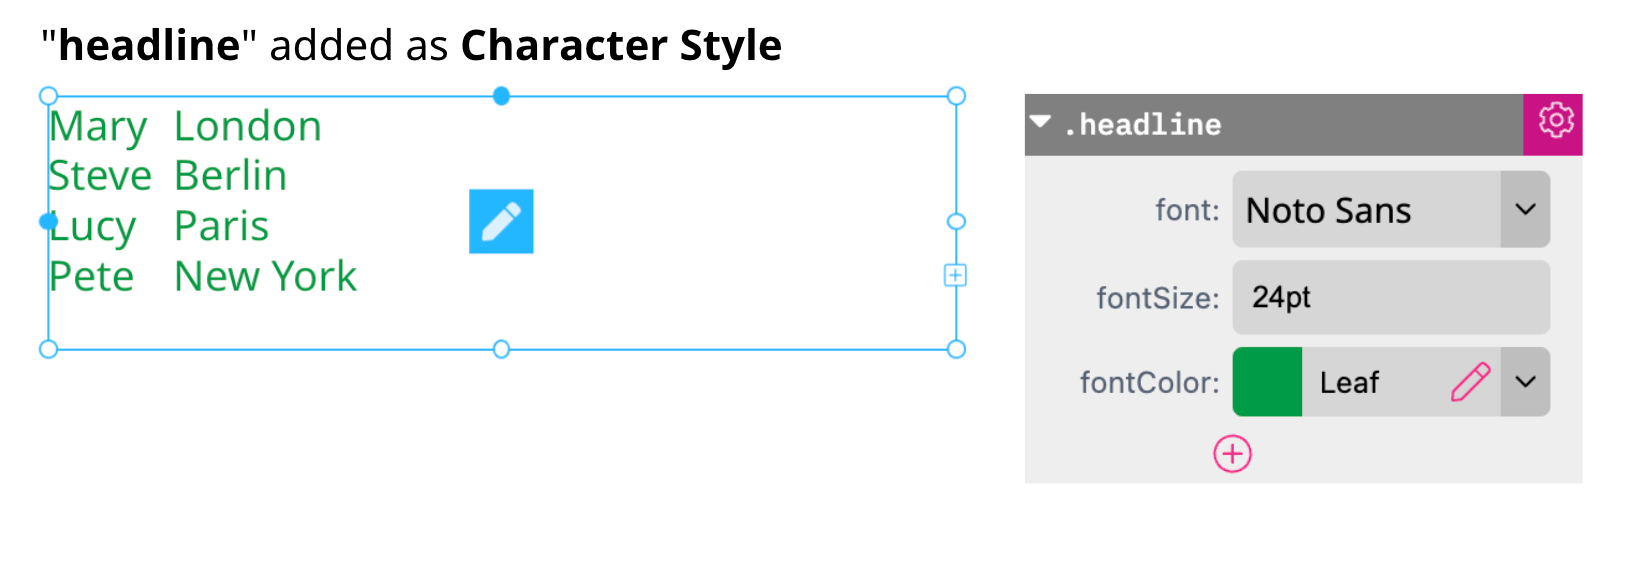The width and height of the screenshot is (1632, 582).
Task: Click the circled plus icon at panel bottom
Action: coord(1232,453)
